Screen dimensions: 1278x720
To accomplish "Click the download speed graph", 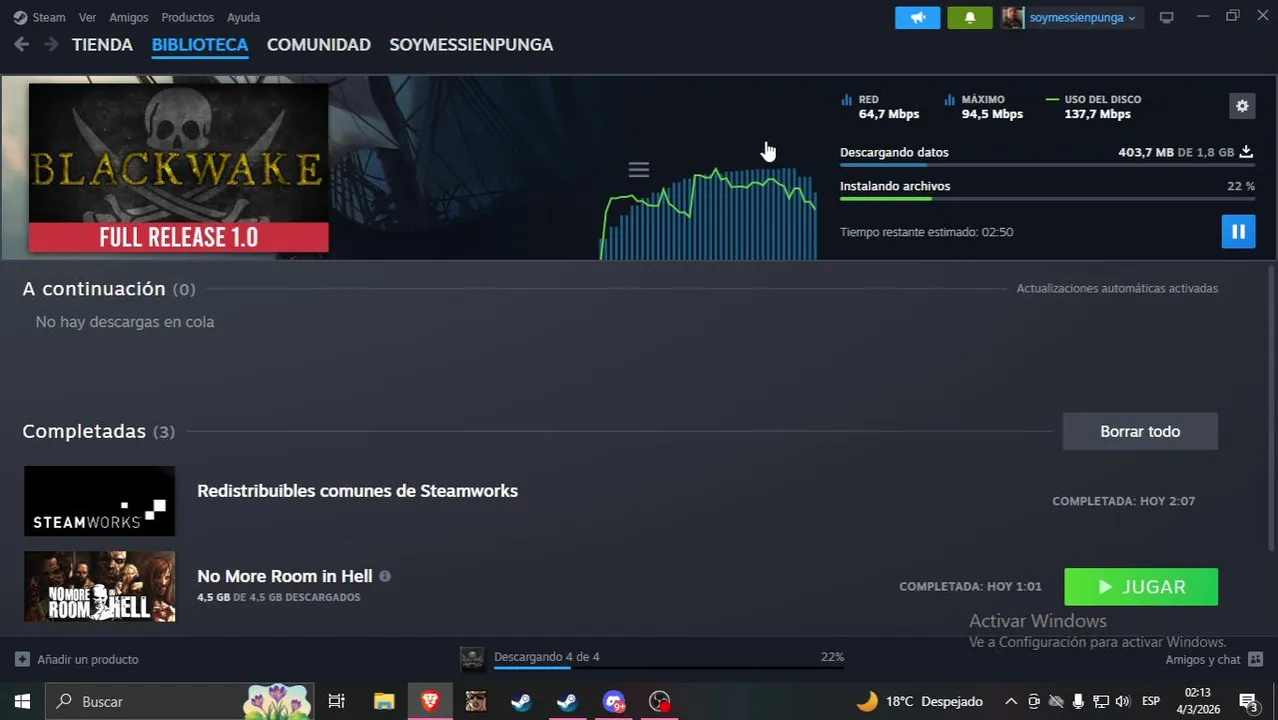I will (709, 213).
